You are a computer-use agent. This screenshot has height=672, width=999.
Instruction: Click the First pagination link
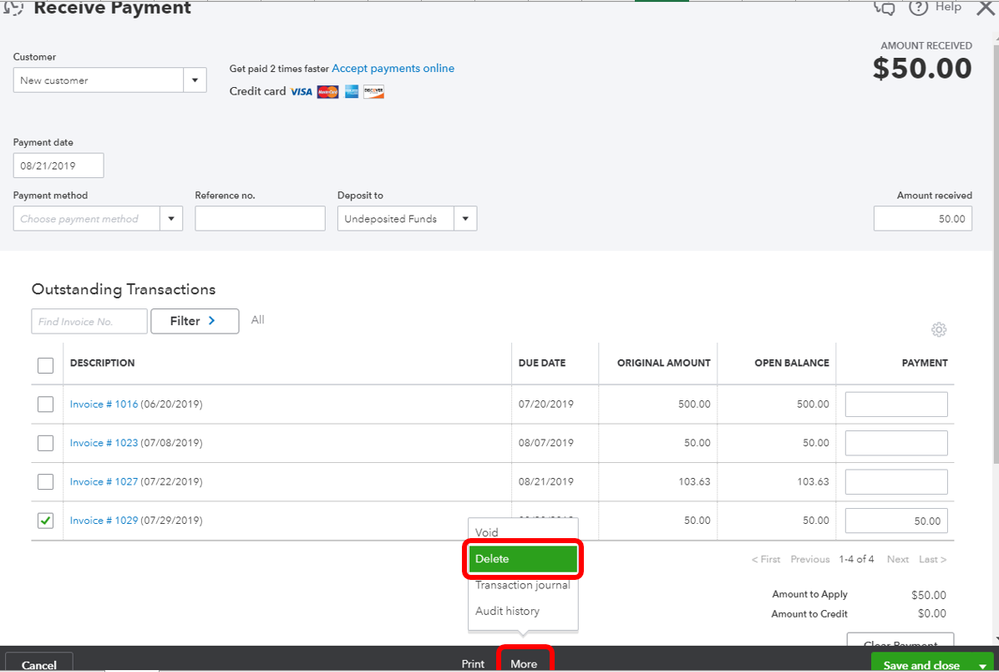click(766, 559)
